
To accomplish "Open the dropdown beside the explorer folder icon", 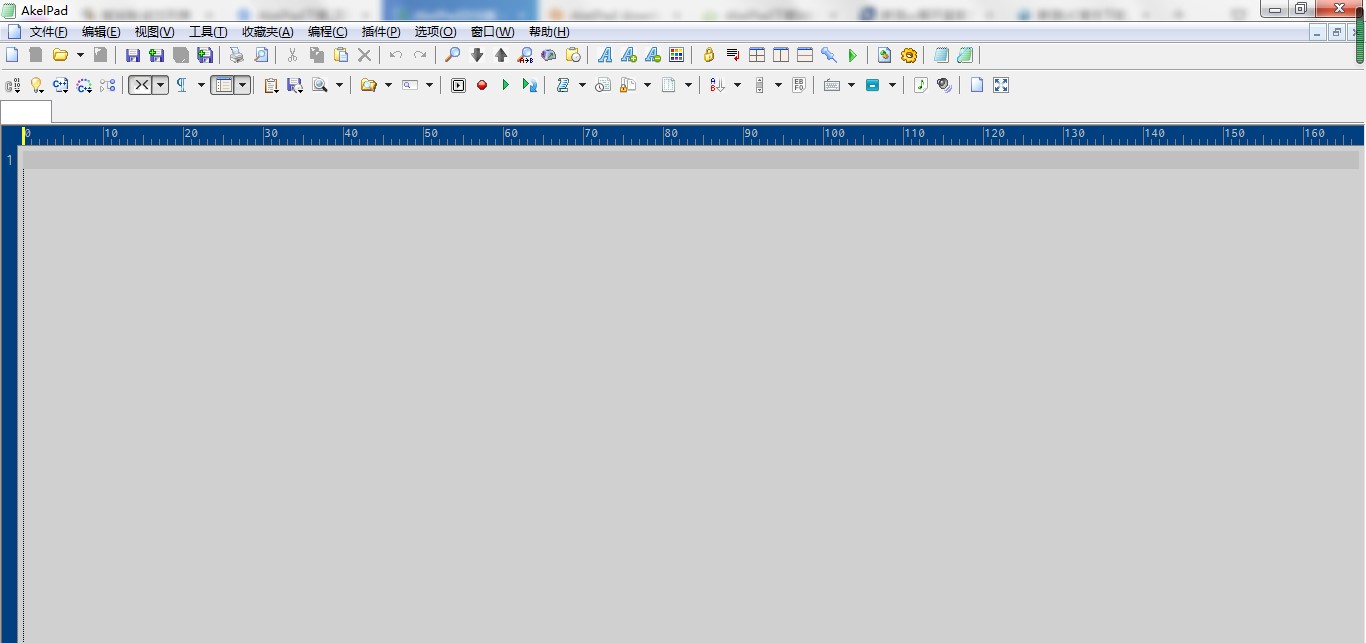I will pos(388,85).
